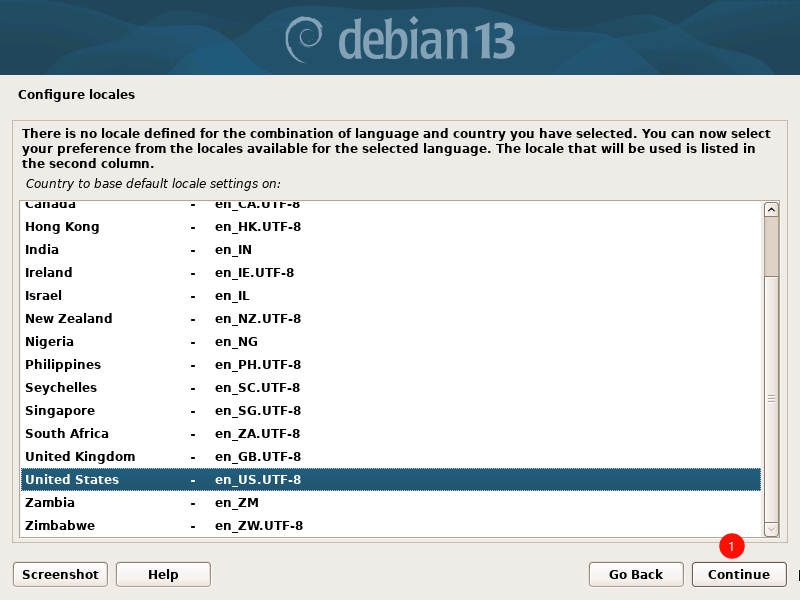The image size is (800, 600).
Task: Click the scrollbar down arrow
Action: click(x=771, y=529)
